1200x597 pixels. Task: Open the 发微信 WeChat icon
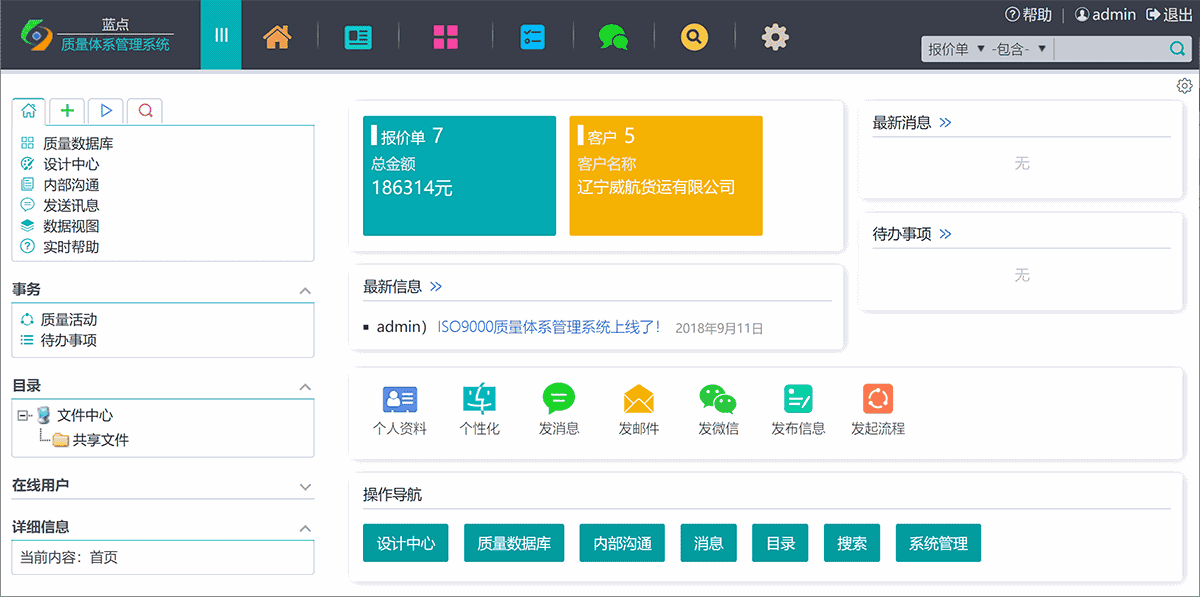[718, 397]
